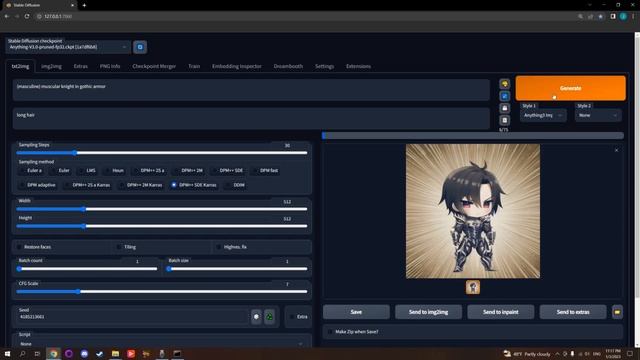Open the Chrome three-dot menu
640x360 pixels.
point(633,16)
